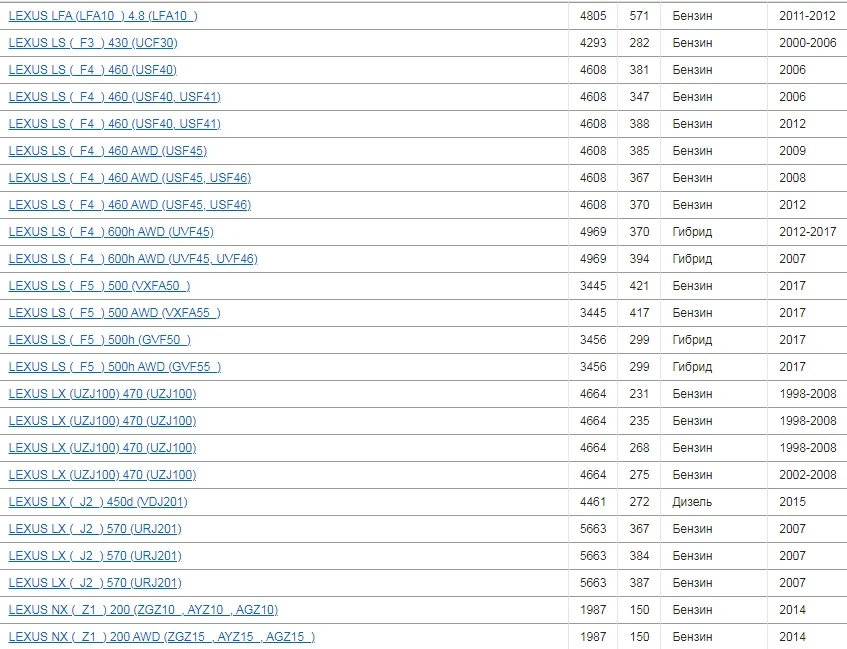Open the LEXUS NX 200 (ZGZ10_, AYZ10_, AGZ10) link
Screen dimensions: 847x649
click(143, 610)
